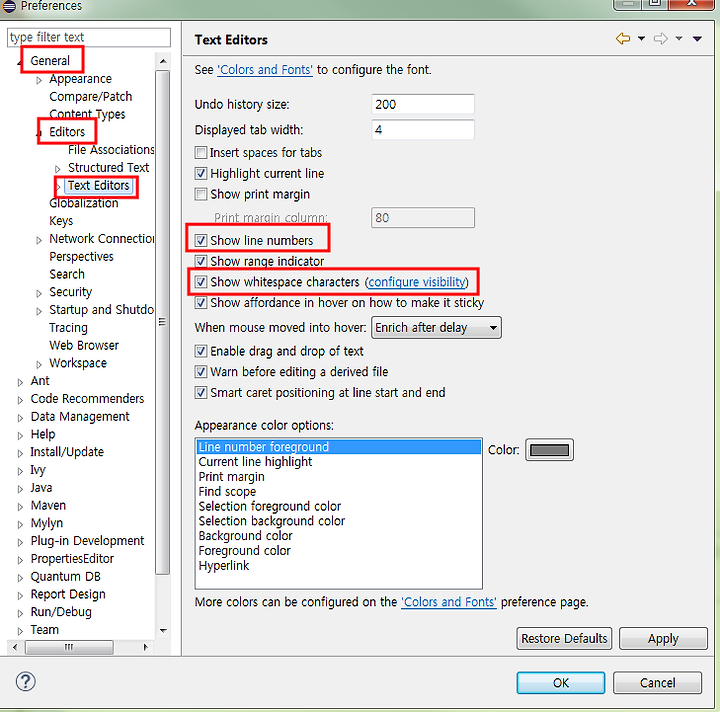Toggle Warn before editing a derived file

(201, 371)
